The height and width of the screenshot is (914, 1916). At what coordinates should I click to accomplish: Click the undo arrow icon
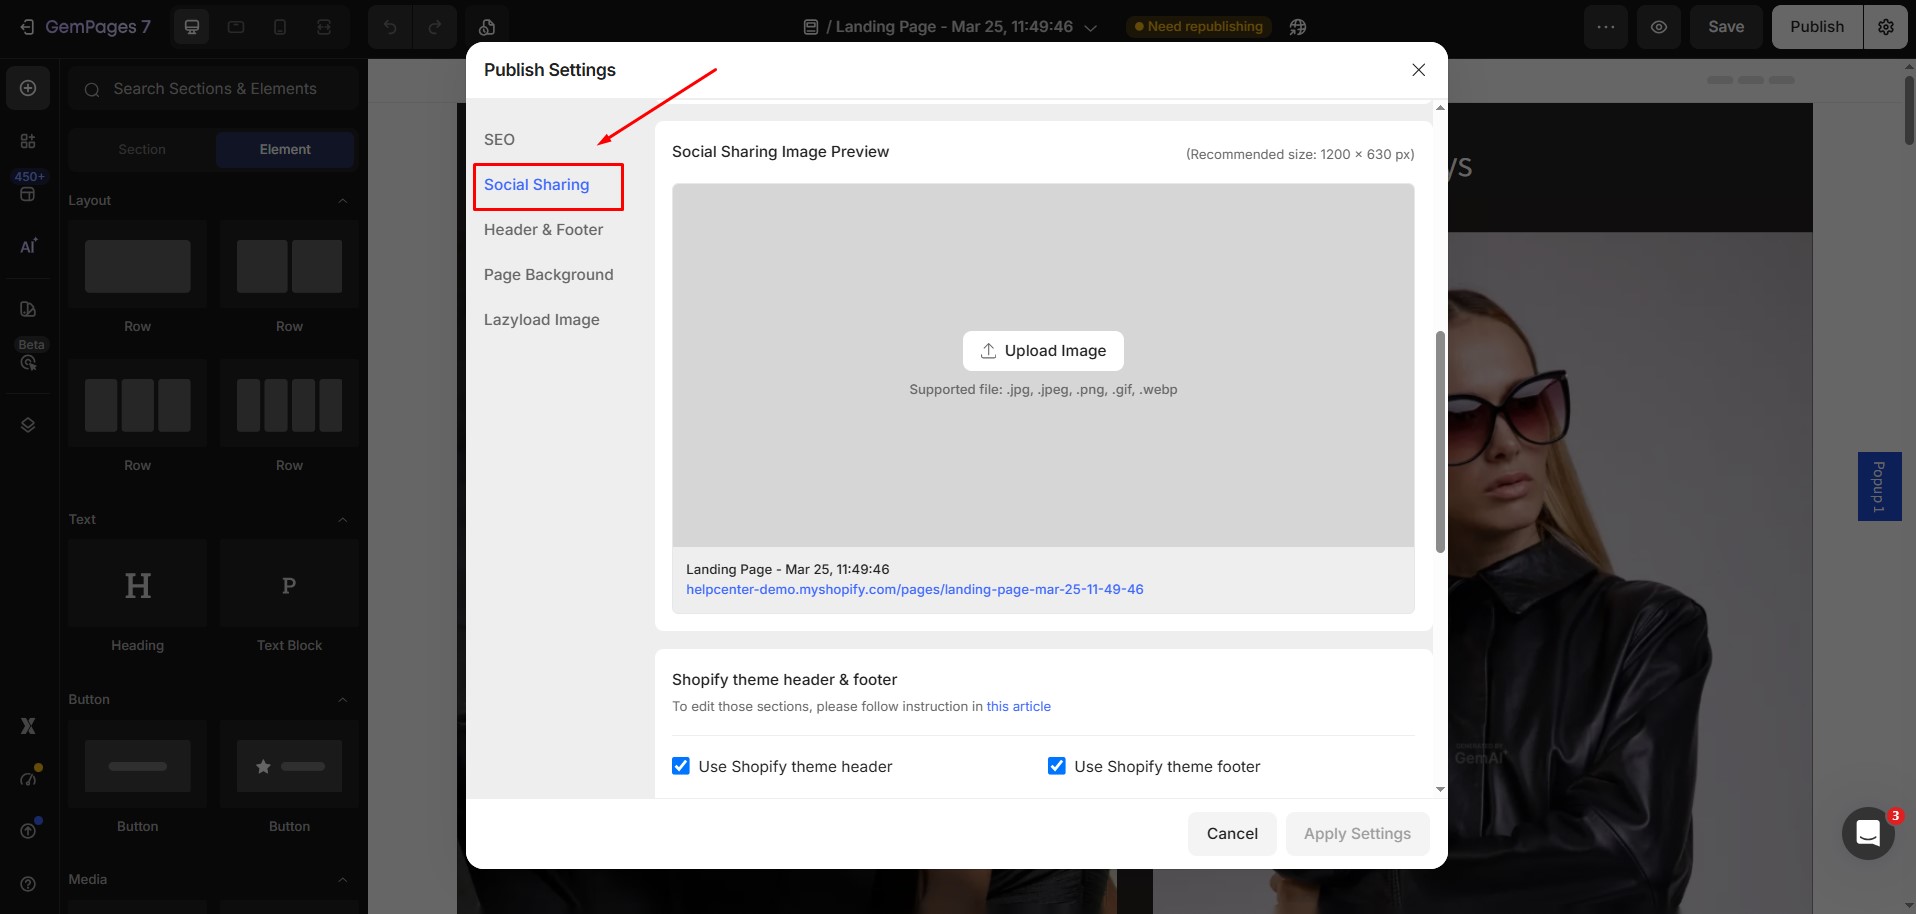point(390,27)
